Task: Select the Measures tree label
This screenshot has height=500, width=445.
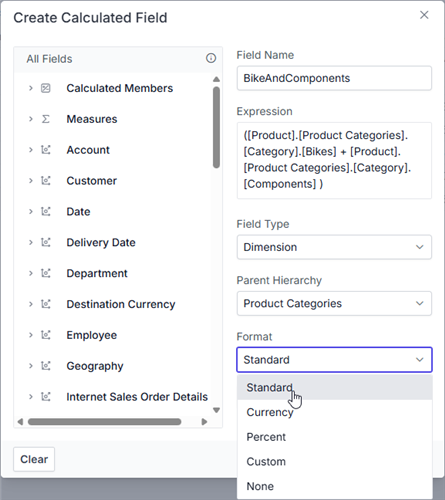Action: click(92, 119)
